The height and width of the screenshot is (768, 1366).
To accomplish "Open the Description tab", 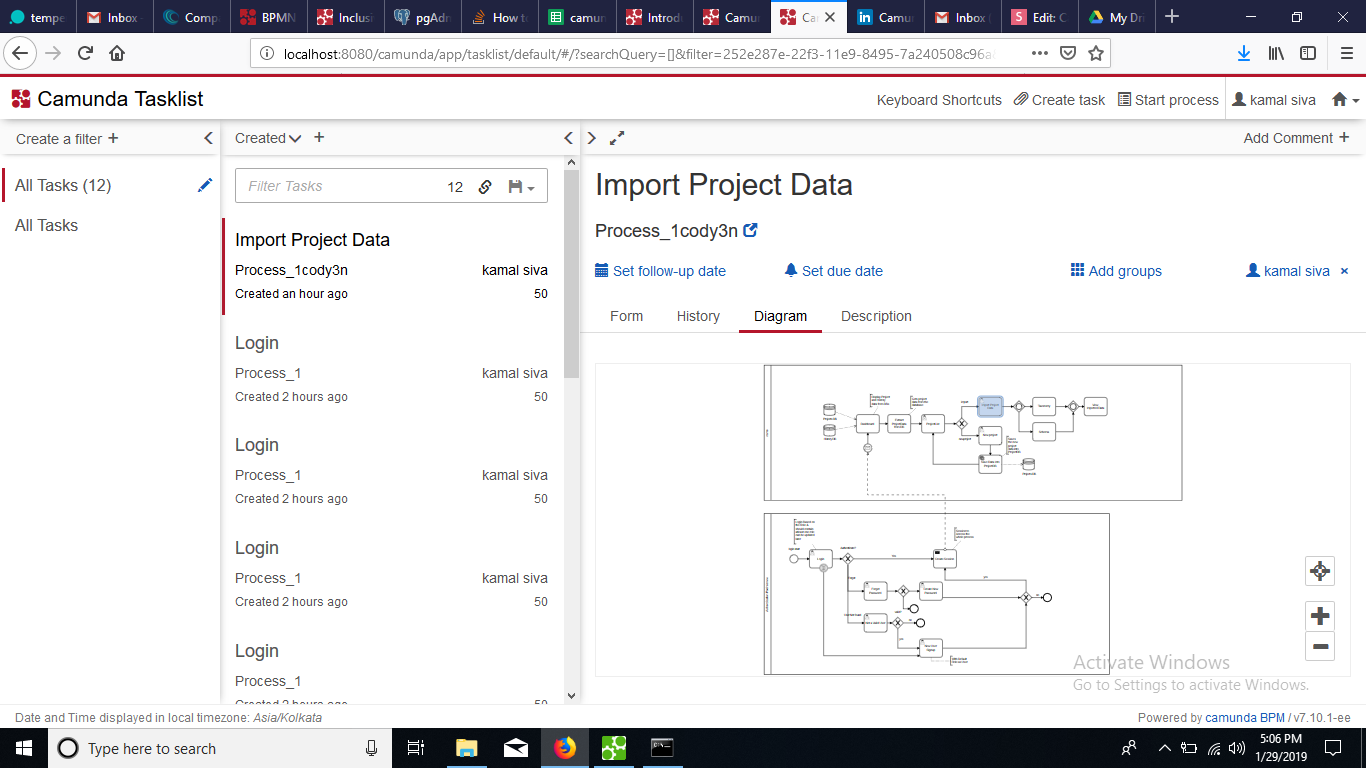I will [x=876, y=316].
